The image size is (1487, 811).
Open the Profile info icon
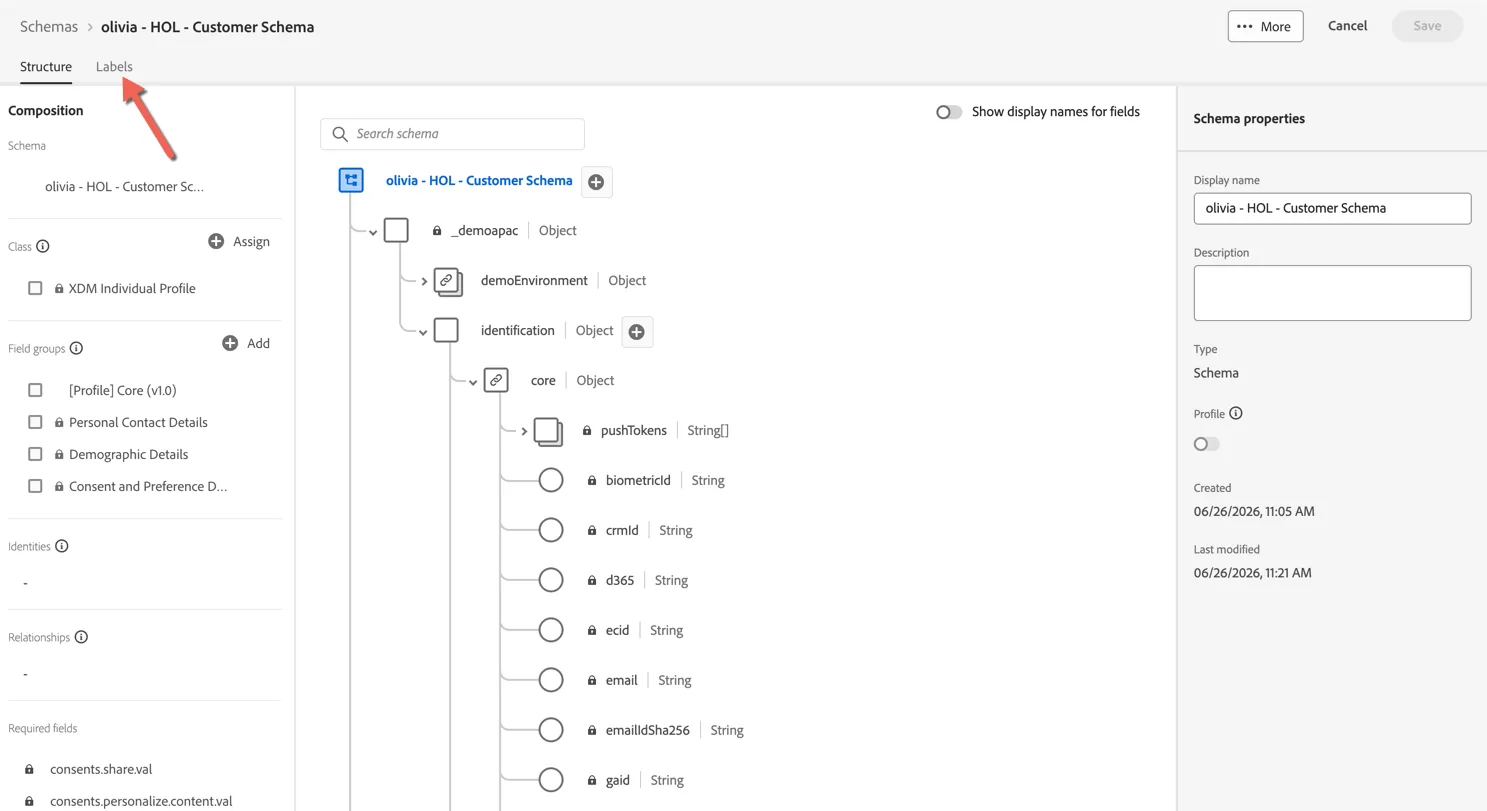(x=1236, y=413)
